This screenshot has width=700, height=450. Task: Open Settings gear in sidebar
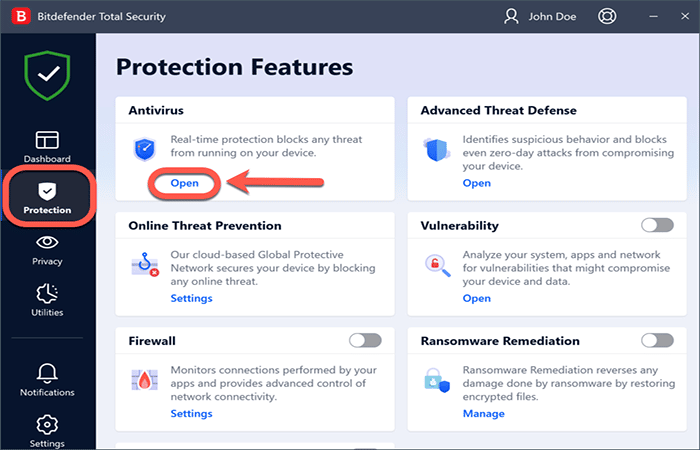pos(47,431)
